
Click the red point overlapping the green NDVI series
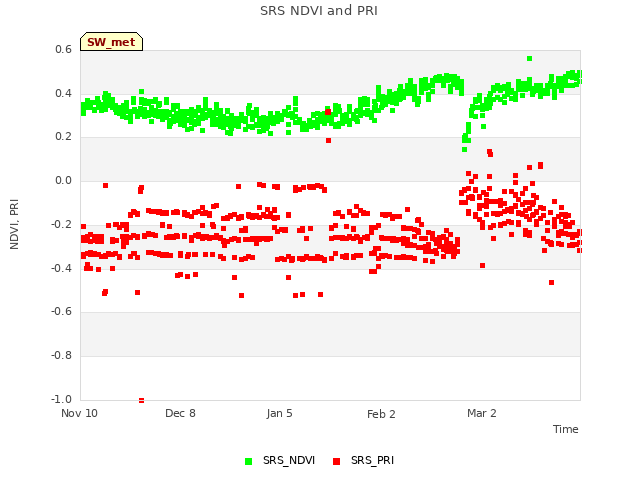328,112
